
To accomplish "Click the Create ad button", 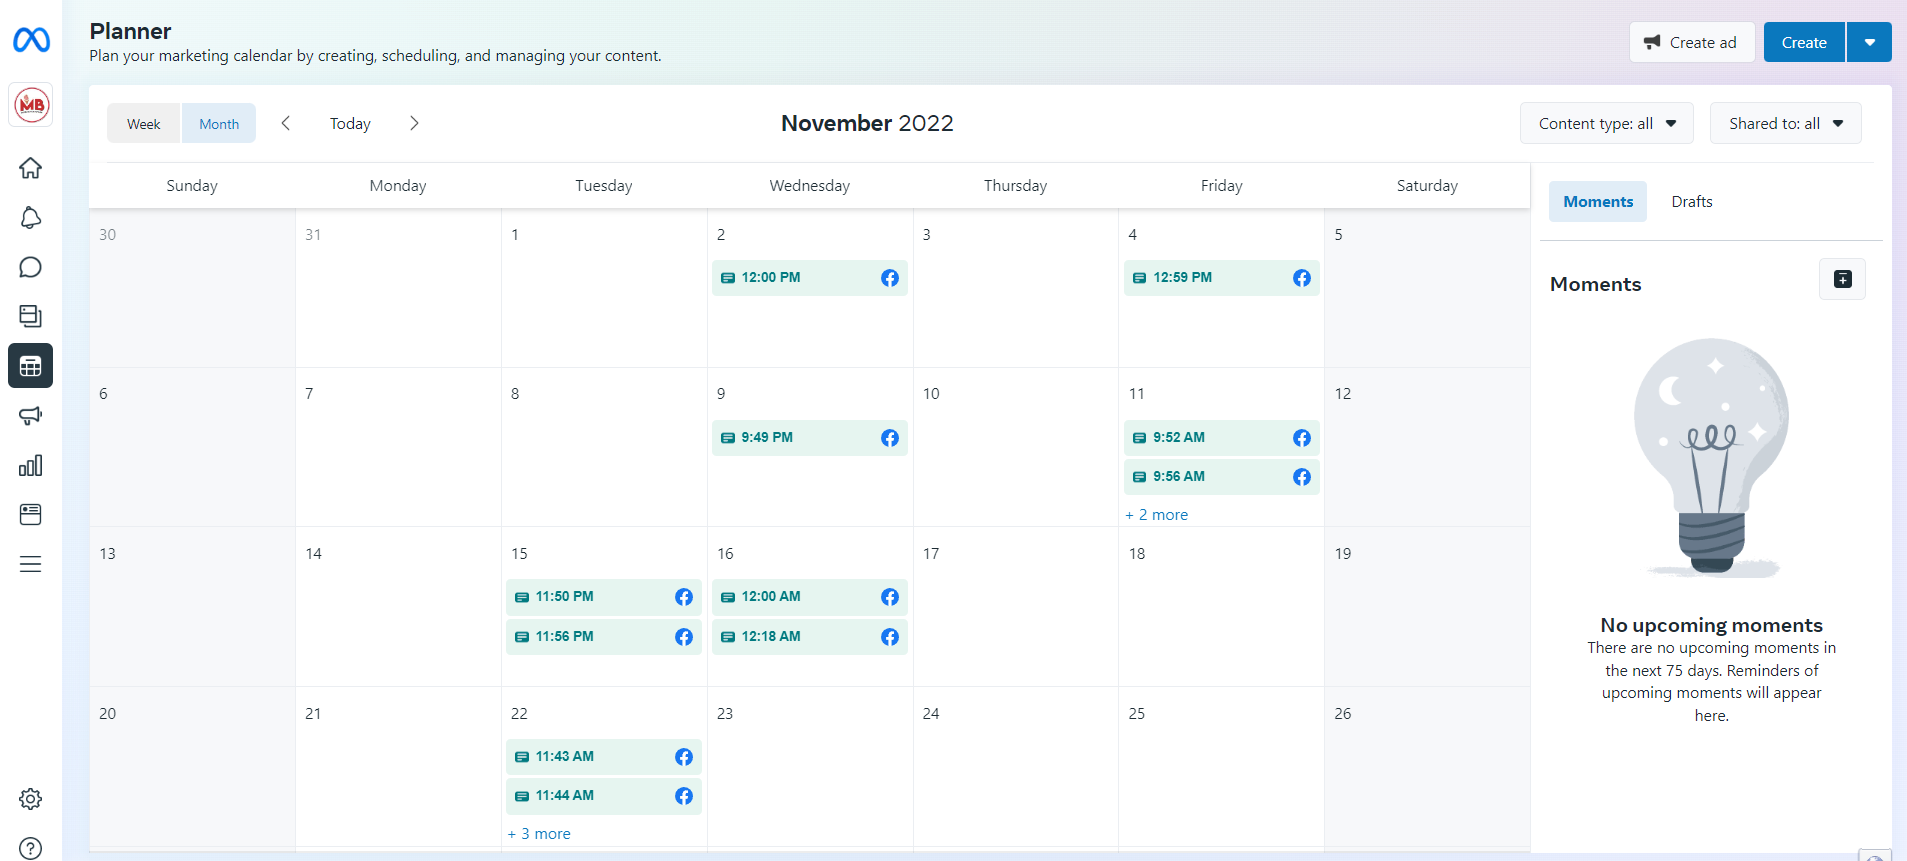I will coord(1691,42).
